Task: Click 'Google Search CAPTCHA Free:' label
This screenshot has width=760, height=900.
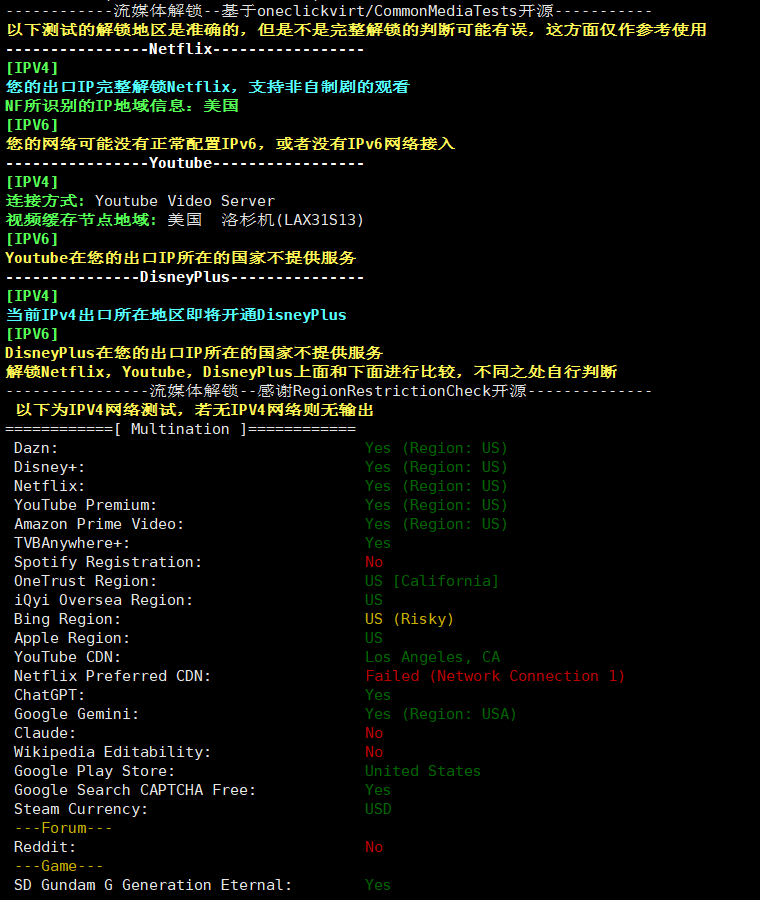Action: pyautogui.click(x=134, y=790)
